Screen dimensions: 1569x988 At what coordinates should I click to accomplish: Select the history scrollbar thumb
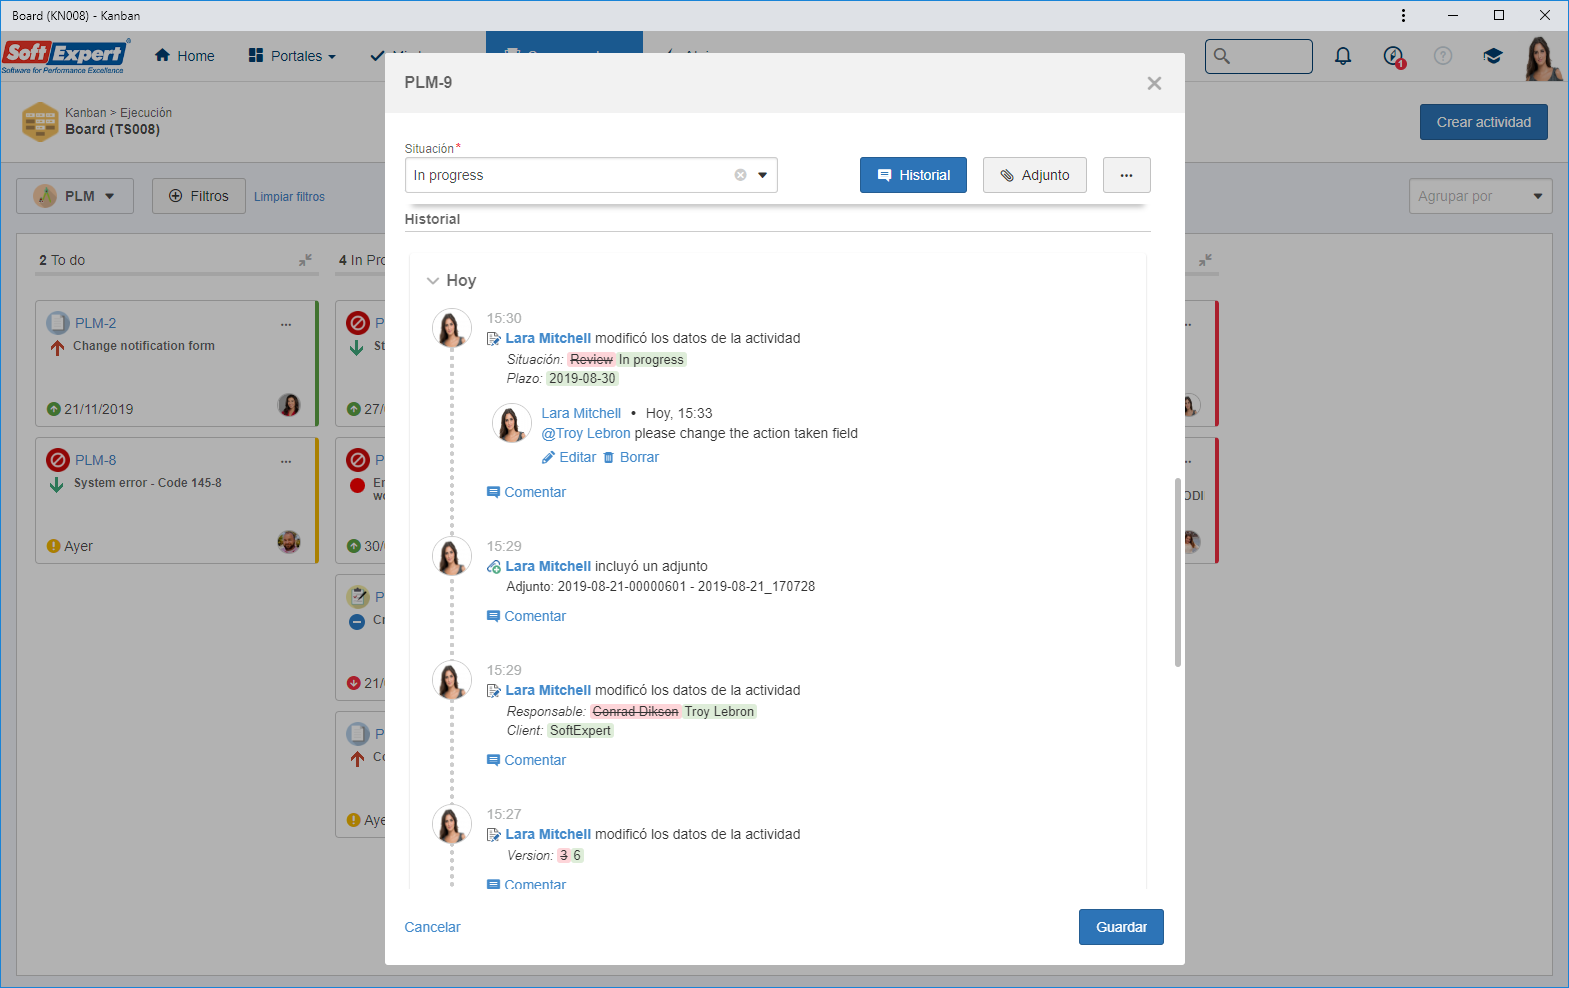pos(1177,572)
